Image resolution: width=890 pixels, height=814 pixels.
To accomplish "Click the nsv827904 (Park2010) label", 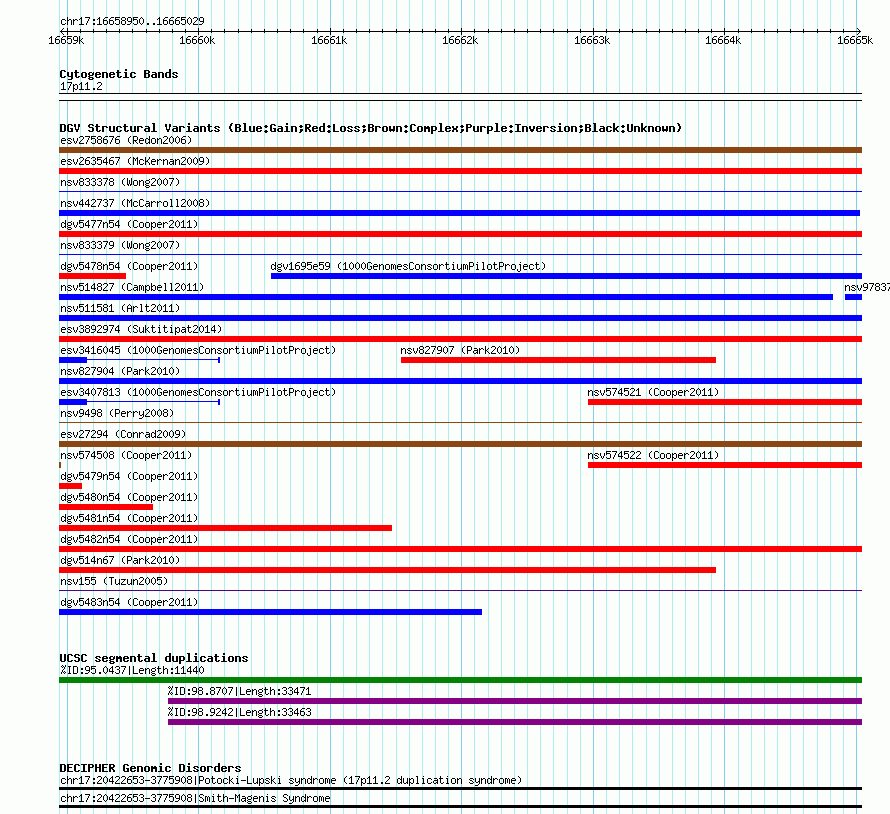I will click(x=120, y=371).
